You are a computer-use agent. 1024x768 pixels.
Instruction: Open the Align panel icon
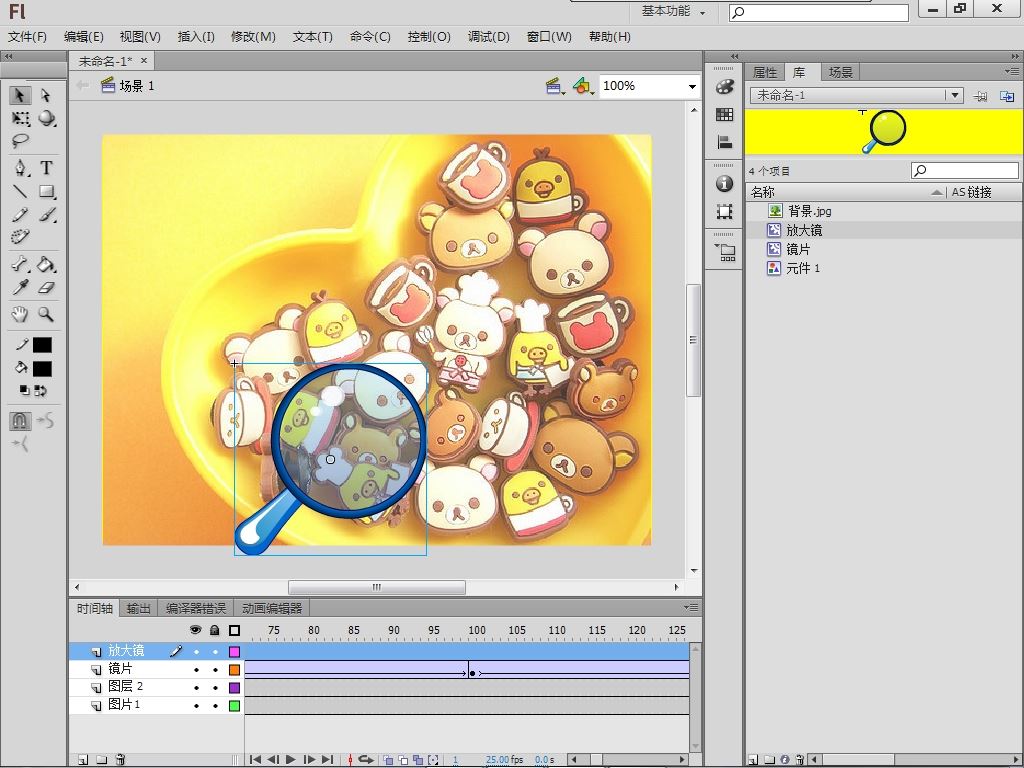click(x=724, y=142)
